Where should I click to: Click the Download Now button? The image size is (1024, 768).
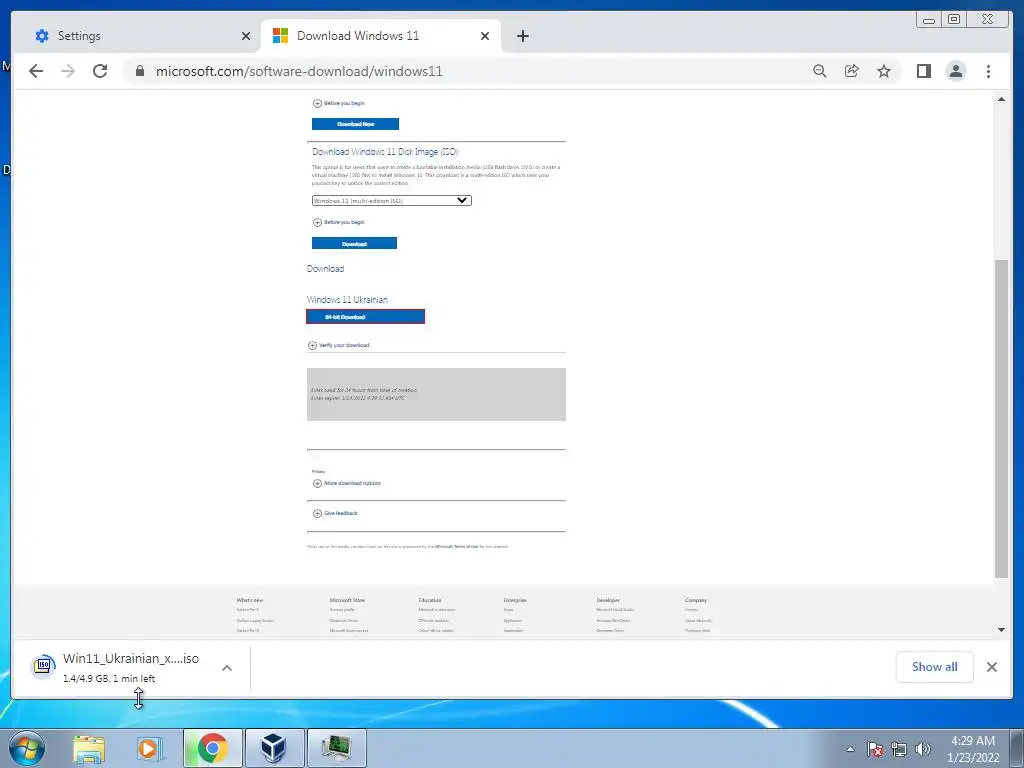355,124
